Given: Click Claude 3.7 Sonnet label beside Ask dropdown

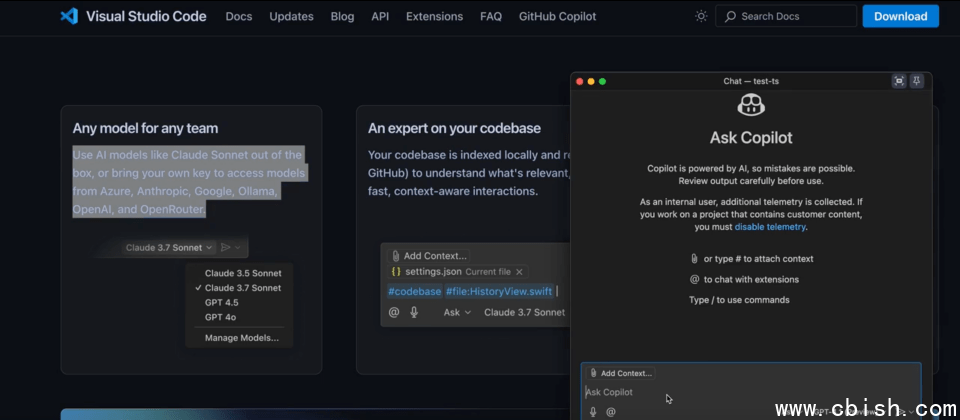Looking at the screenshot, I should [x=525, y=312].
